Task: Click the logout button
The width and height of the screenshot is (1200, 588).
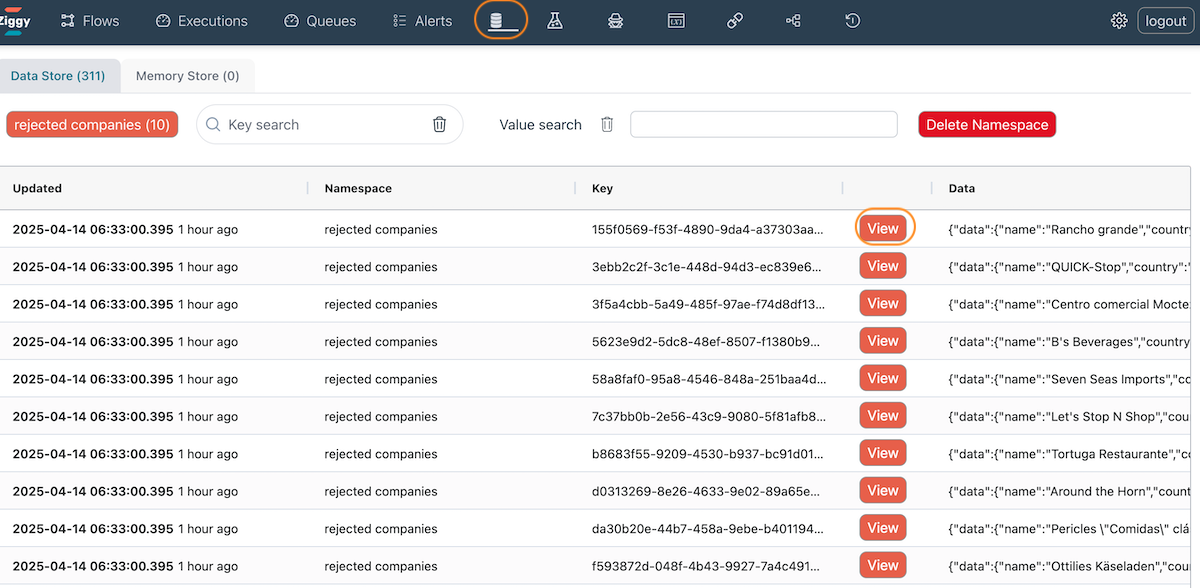Action: pyautogui.click(x=1165, y=21)
